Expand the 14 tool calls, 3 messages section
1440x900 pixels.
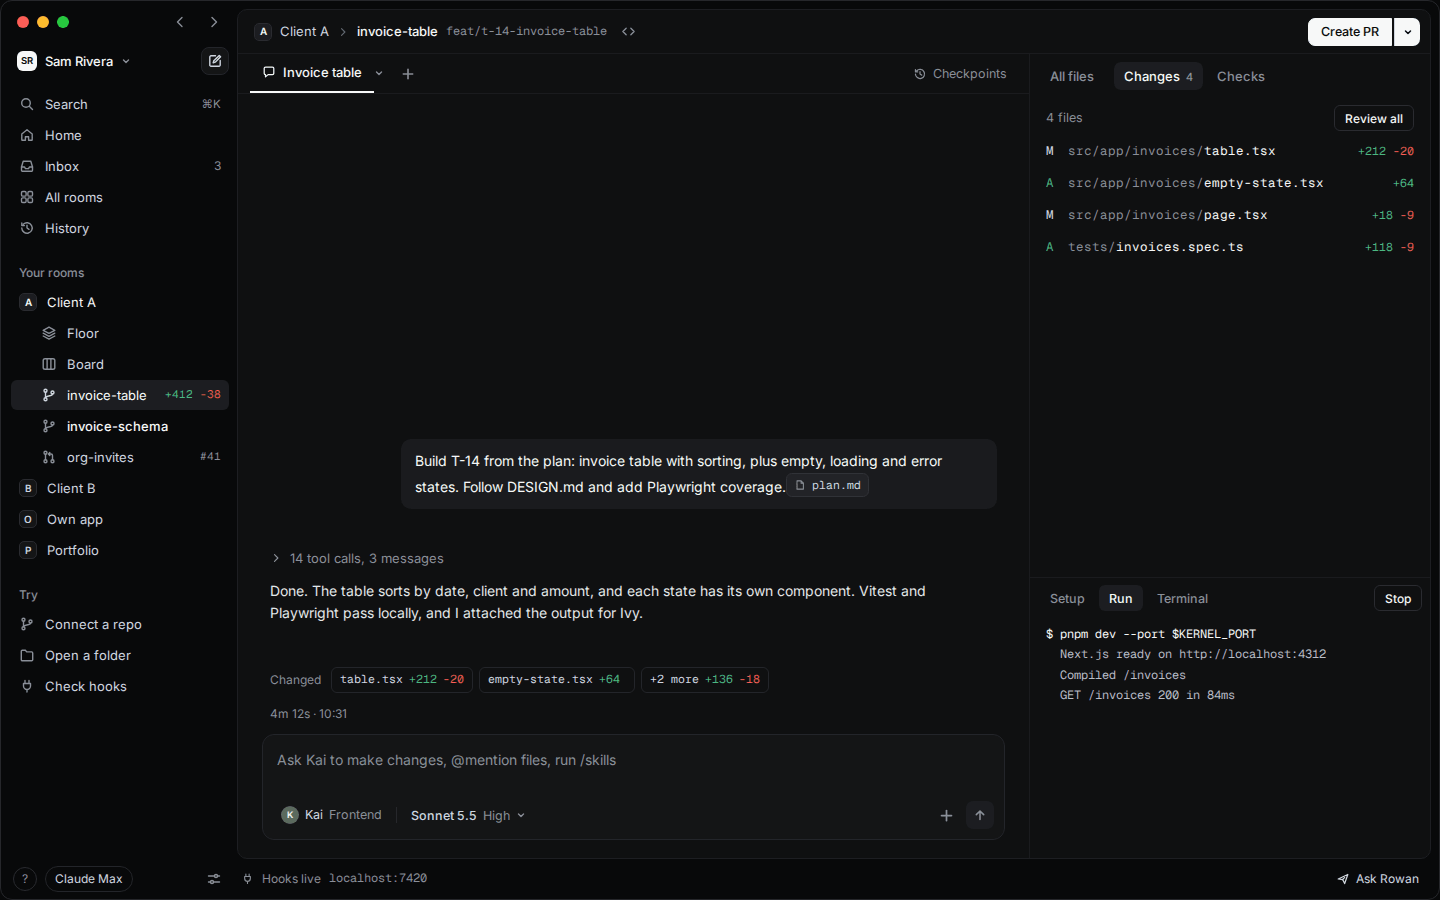pos(357,558)
